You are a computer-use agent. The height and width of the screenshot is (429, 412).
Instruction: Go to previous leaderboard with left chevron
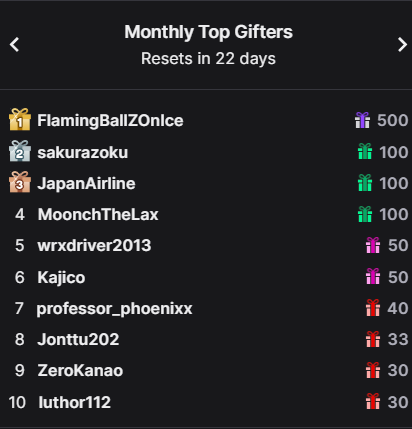pyautogui.click(x=14, y=45)
